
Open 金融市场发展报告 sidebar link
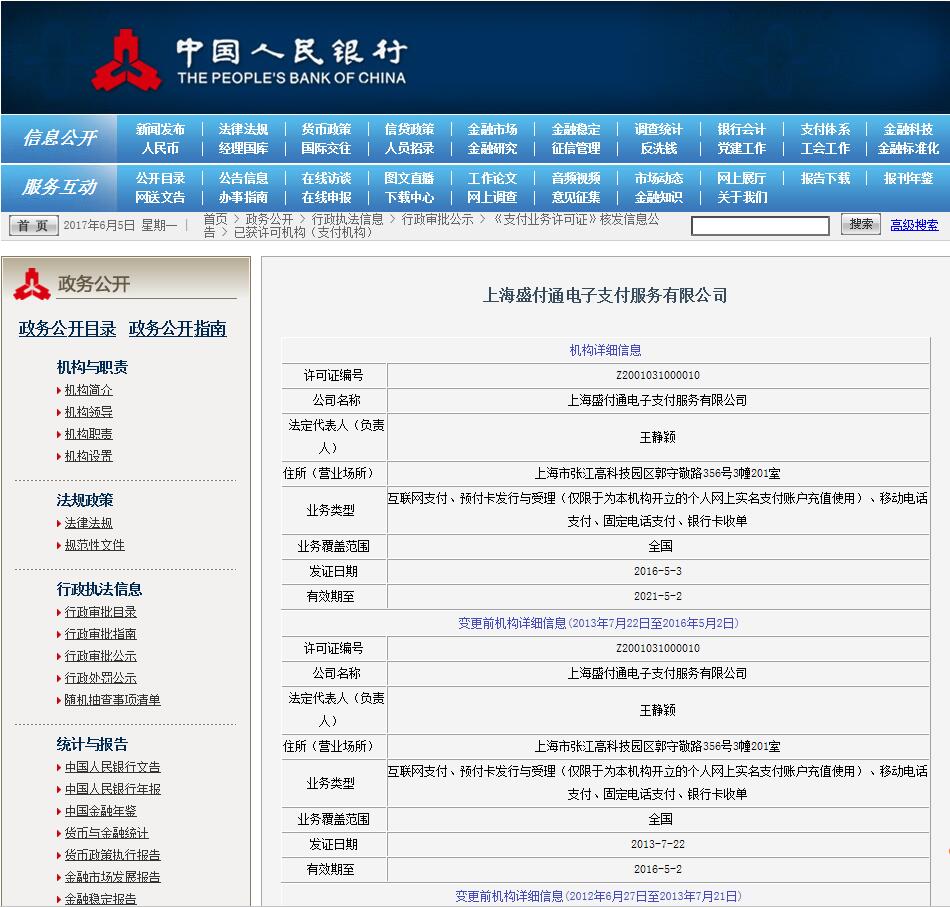point(113,877)
